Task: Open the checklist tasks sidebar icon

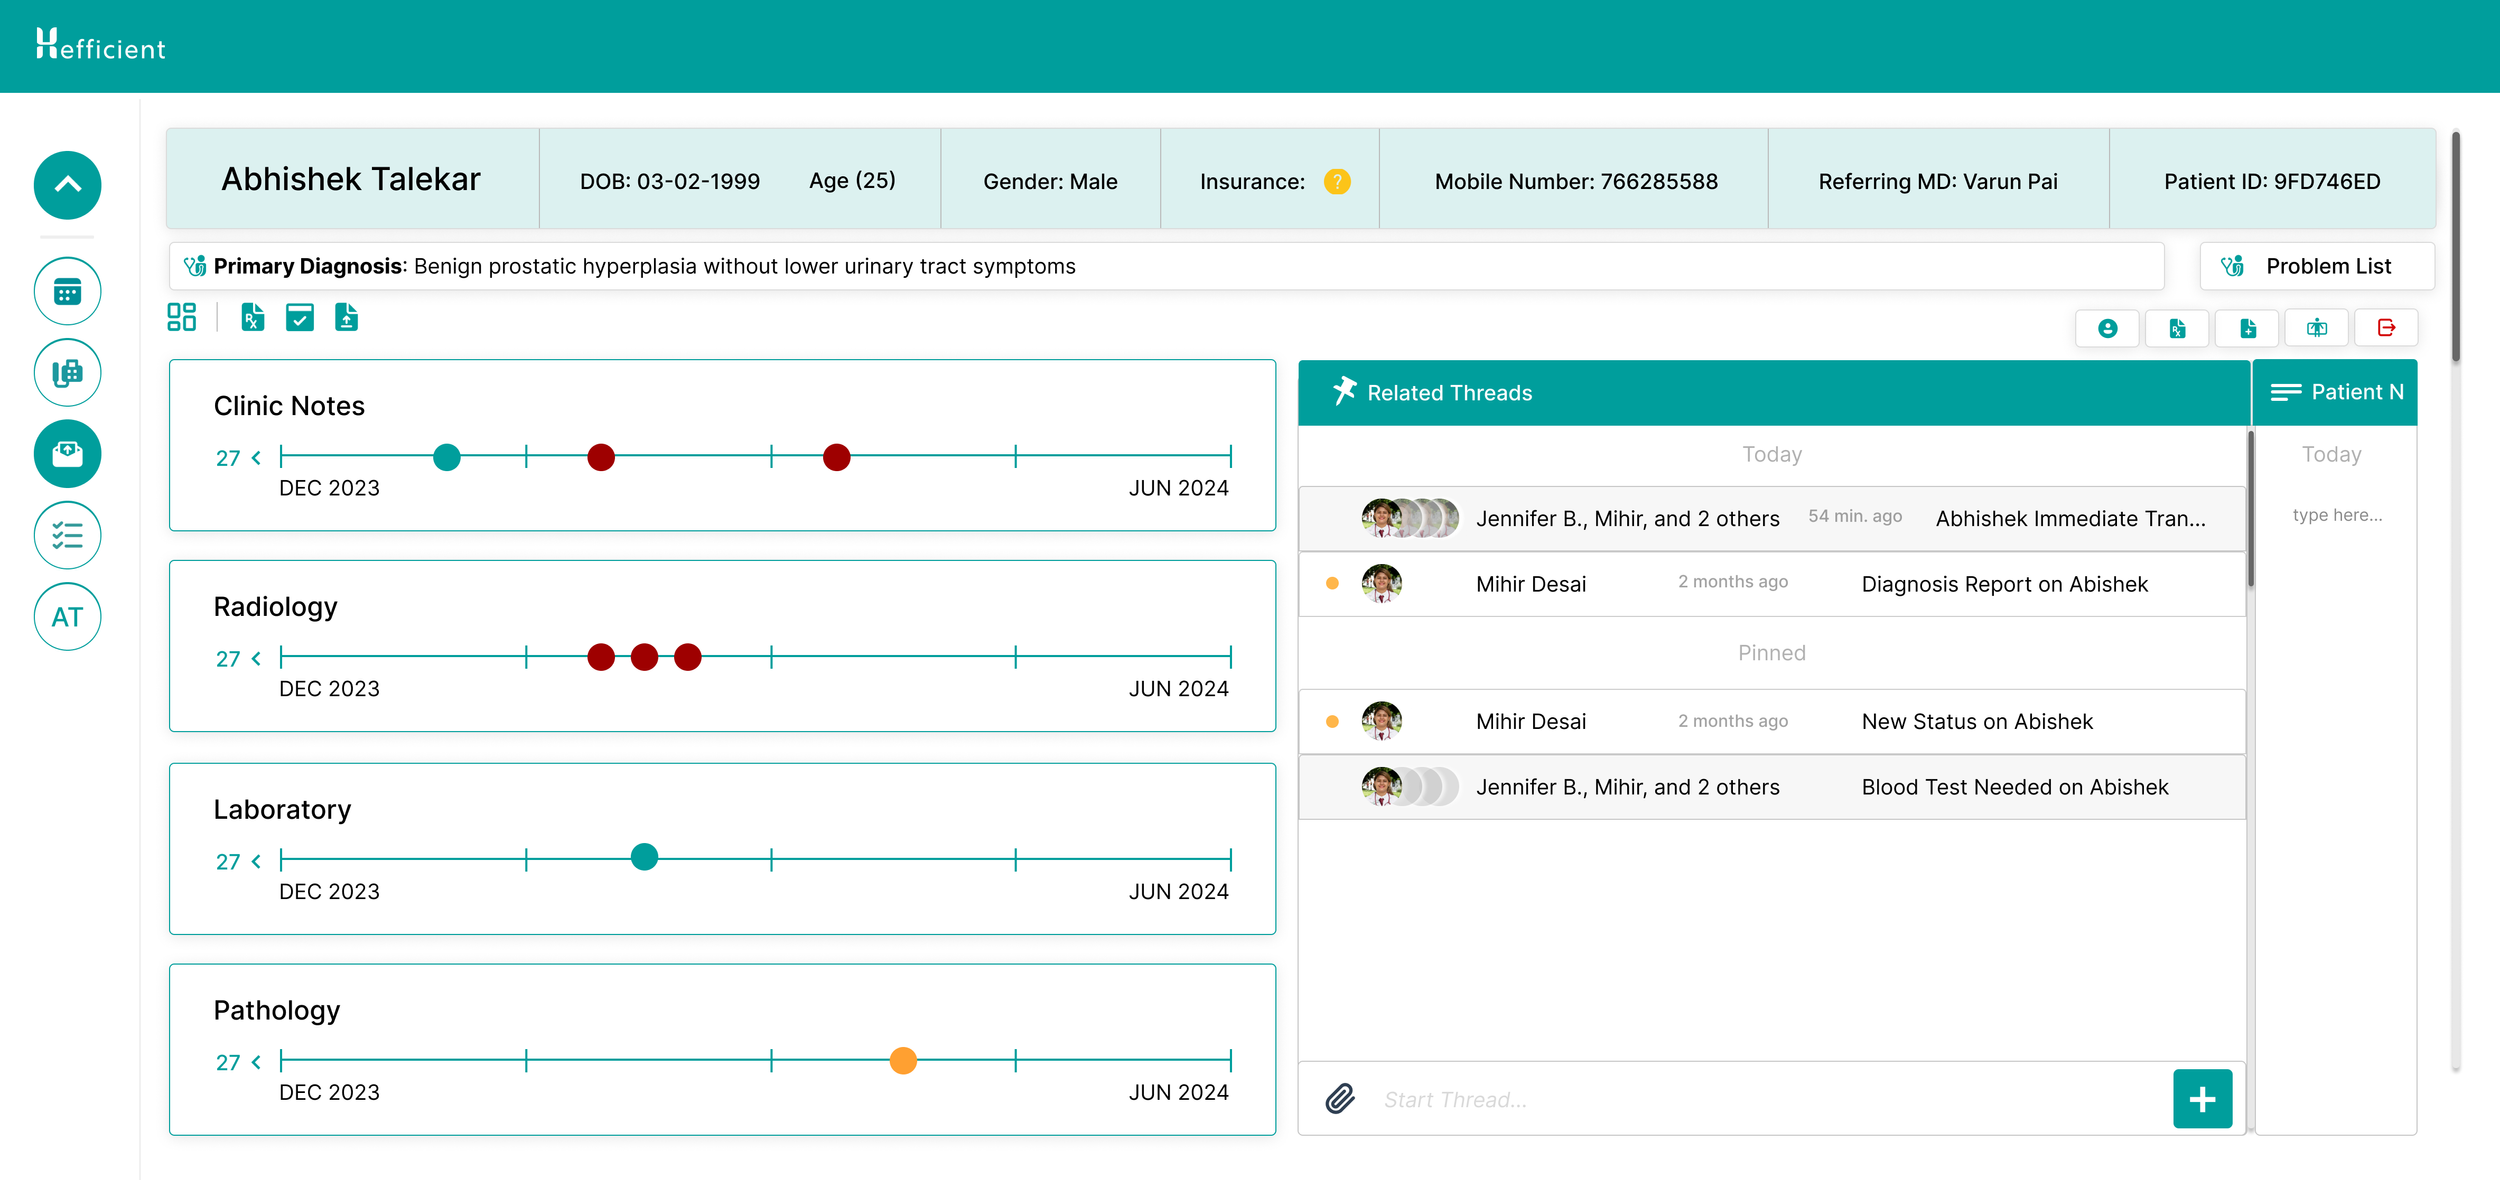Action: point(67,535)
